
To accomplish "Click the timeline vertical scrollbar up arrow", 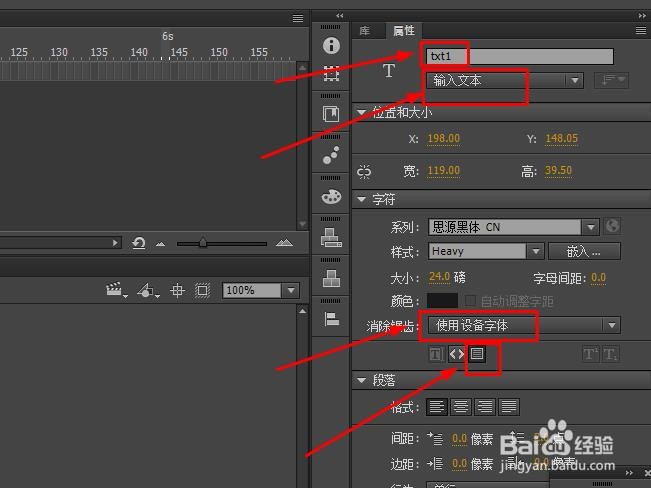I will (302, 67).
